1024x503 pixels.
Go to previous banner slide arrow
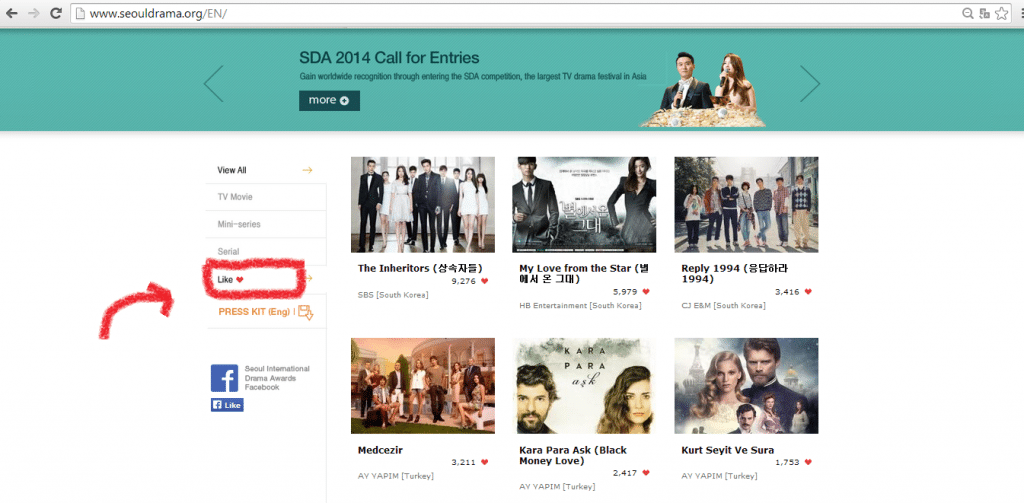point(213,83)
